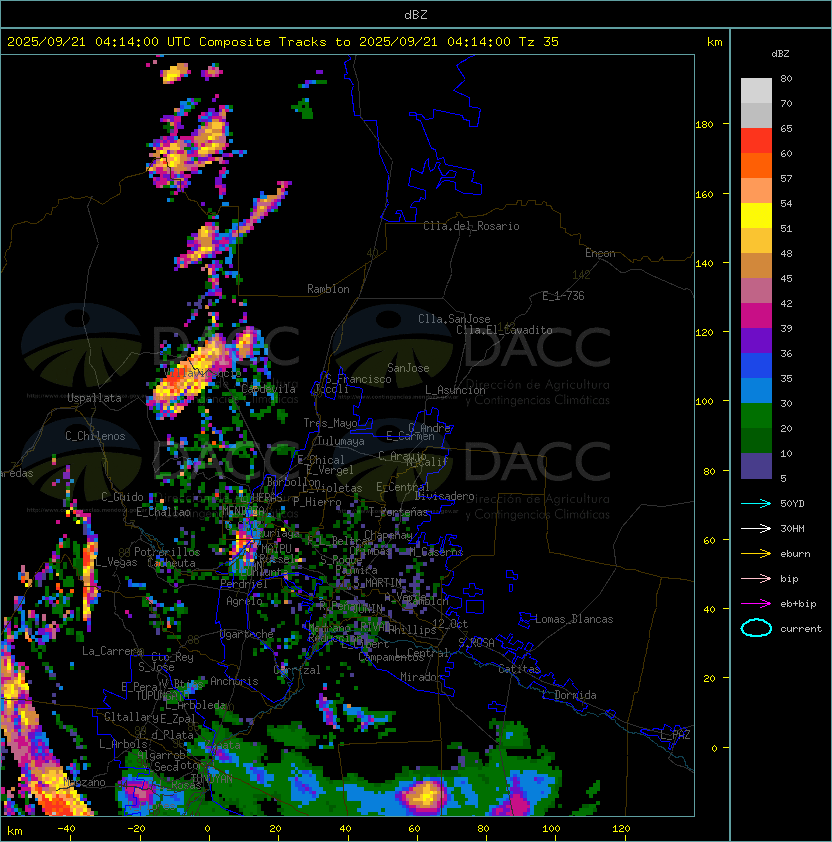Select the mauve 42-45 dBZ swatch
832x842 pixels.
tap(756, 291)
